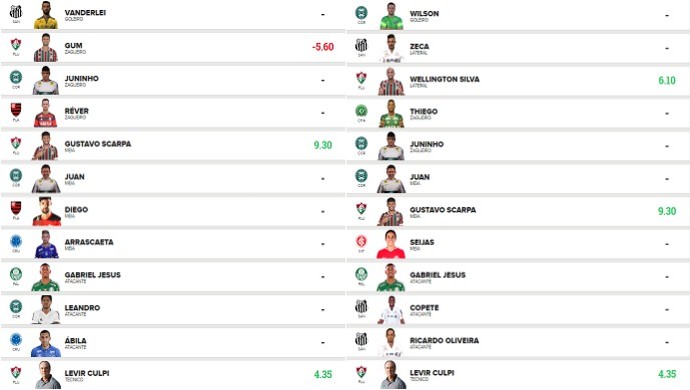Click Levir Culpi's 4.35 score in right column
Viewport: 690px width, 390px height.
tap(667, 374)
